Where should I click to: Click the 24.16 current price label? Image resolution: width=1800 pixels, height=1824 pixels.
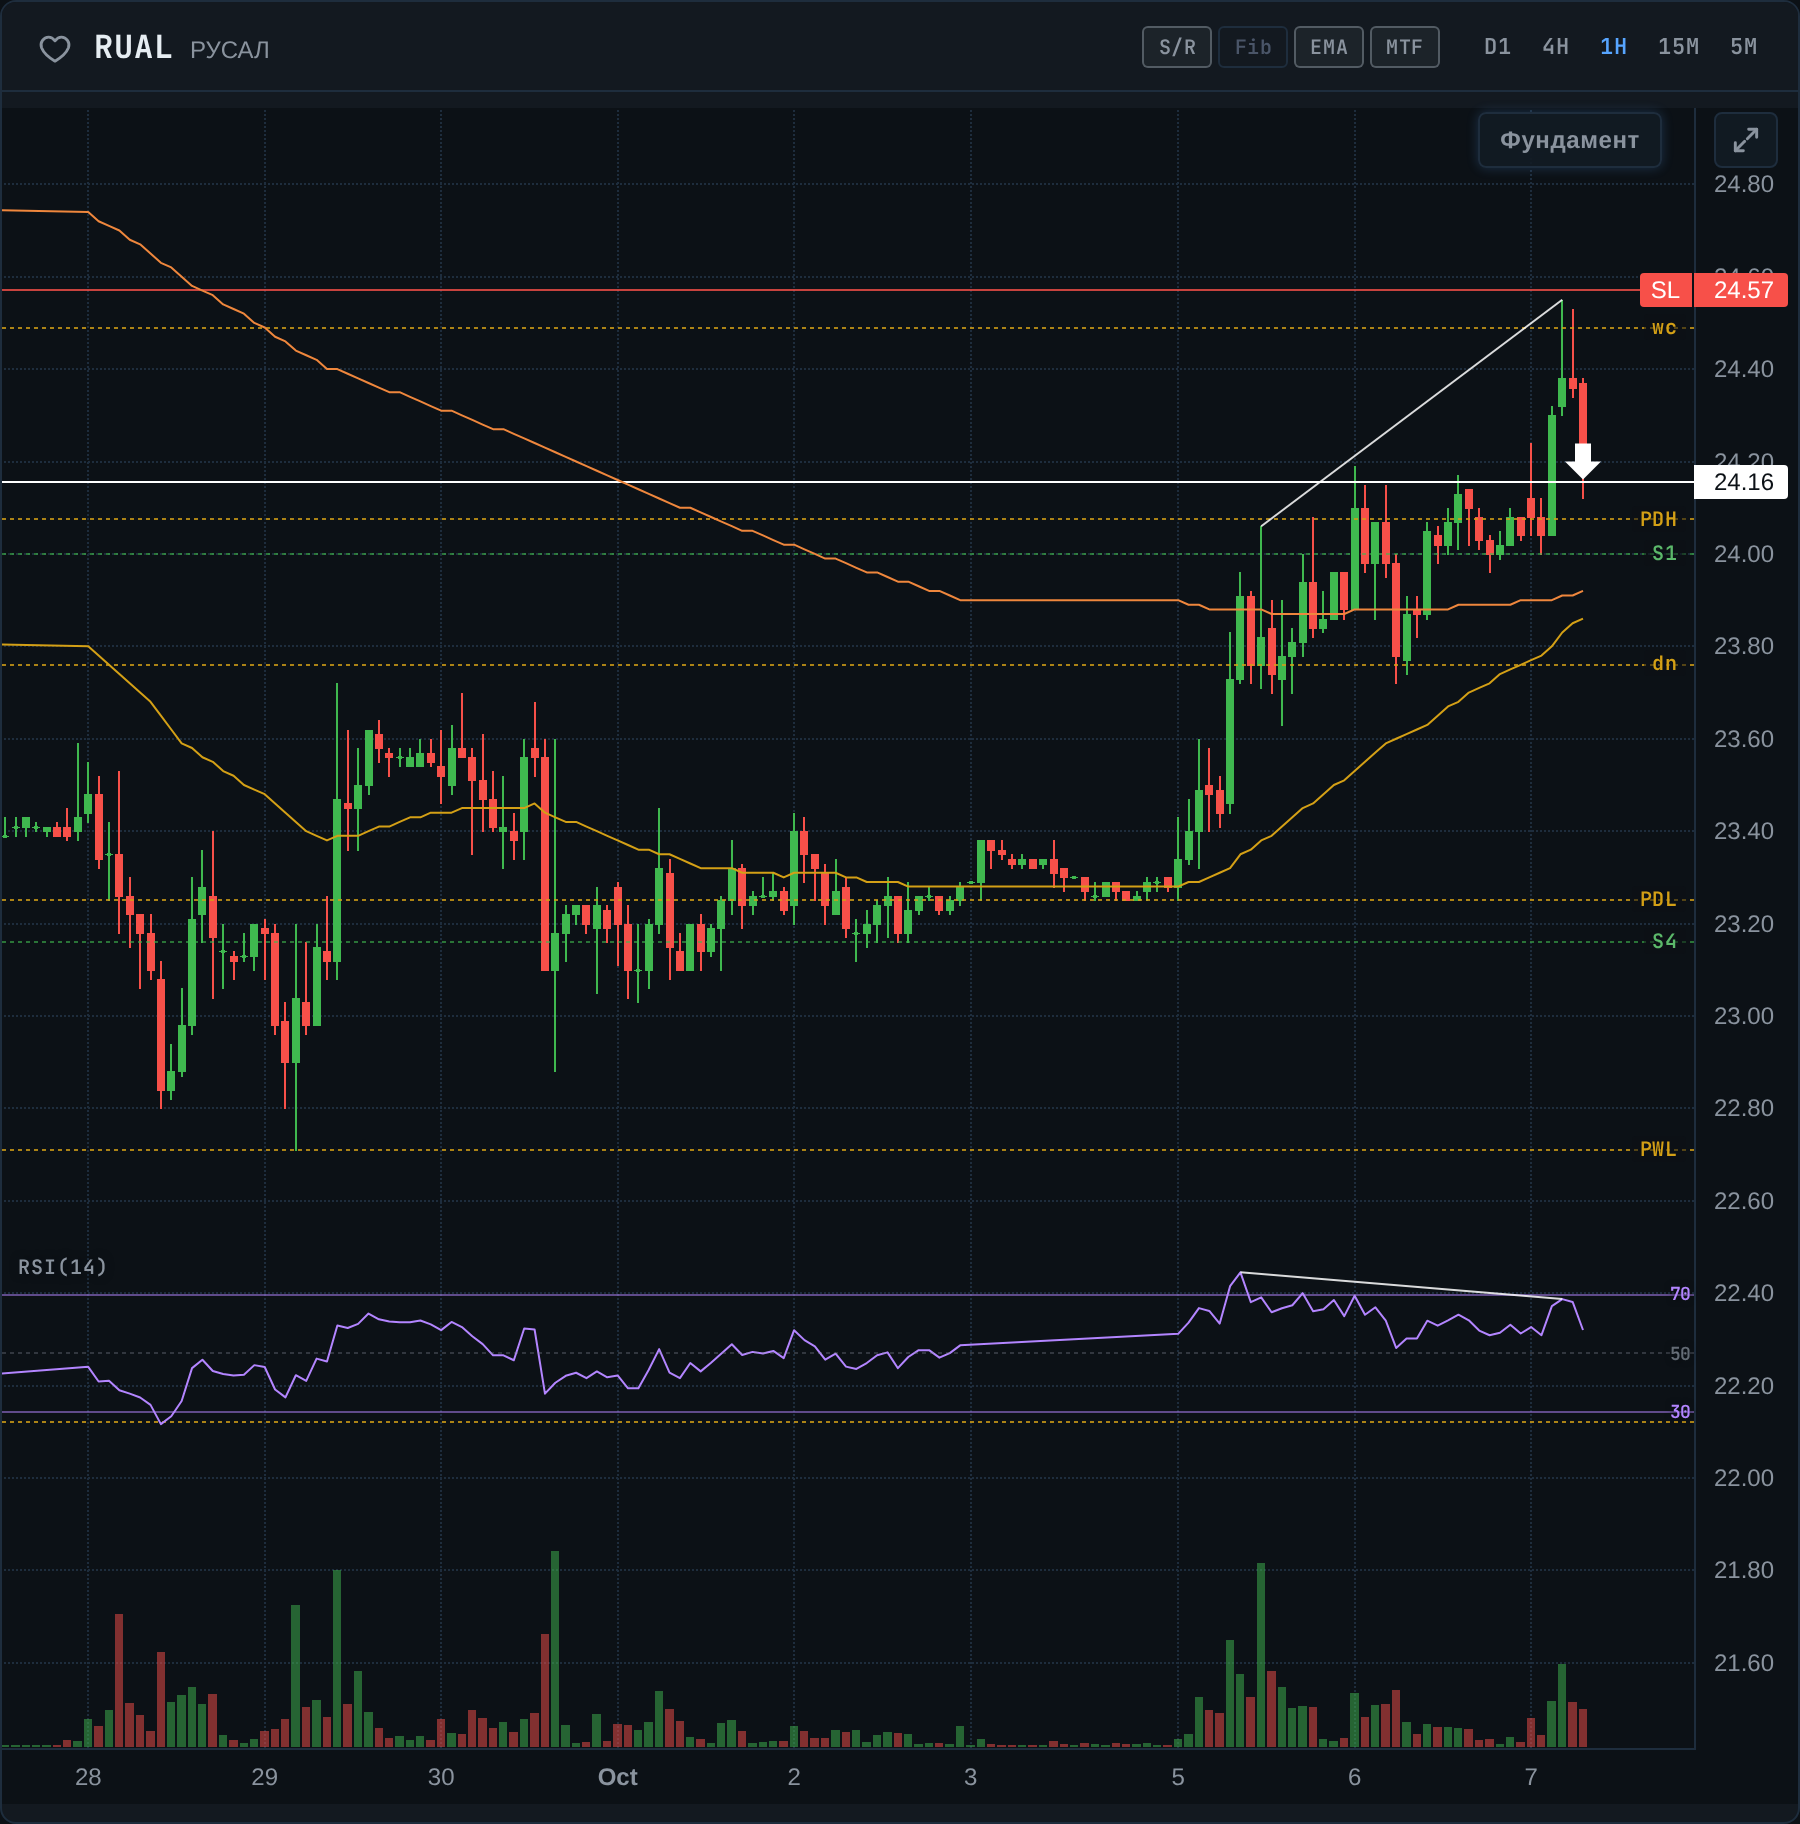click(1741, 482)
